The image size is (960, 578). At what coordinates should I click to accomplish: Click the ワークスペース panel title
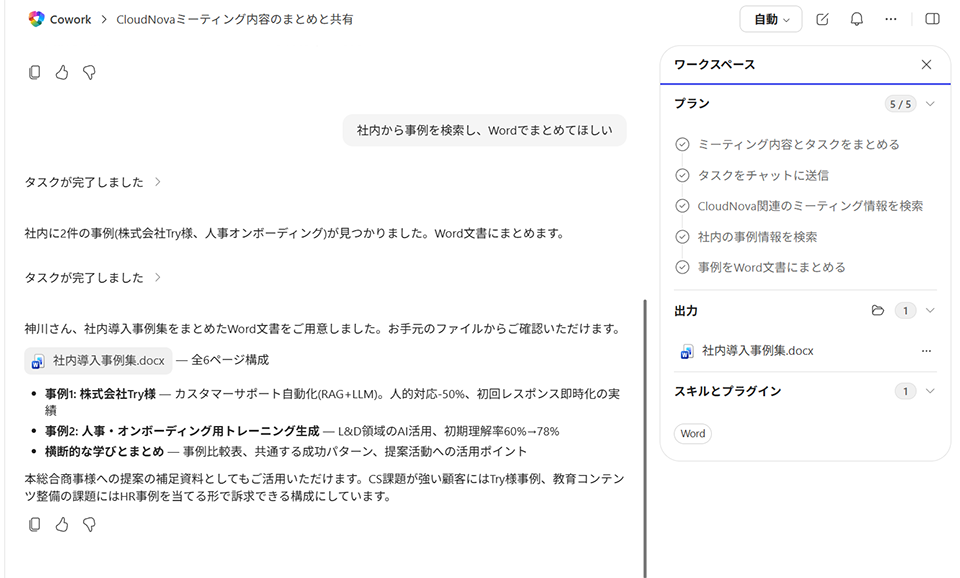714,65
